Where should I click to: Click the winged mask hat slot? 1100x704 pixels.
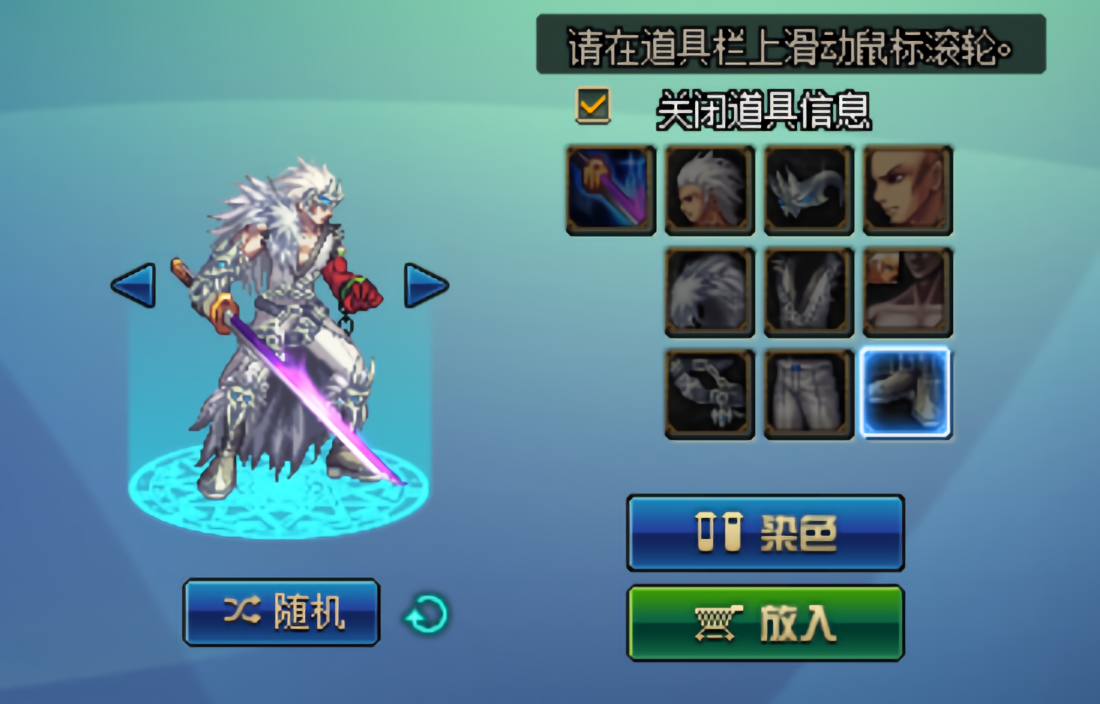(x=809, y=190)
